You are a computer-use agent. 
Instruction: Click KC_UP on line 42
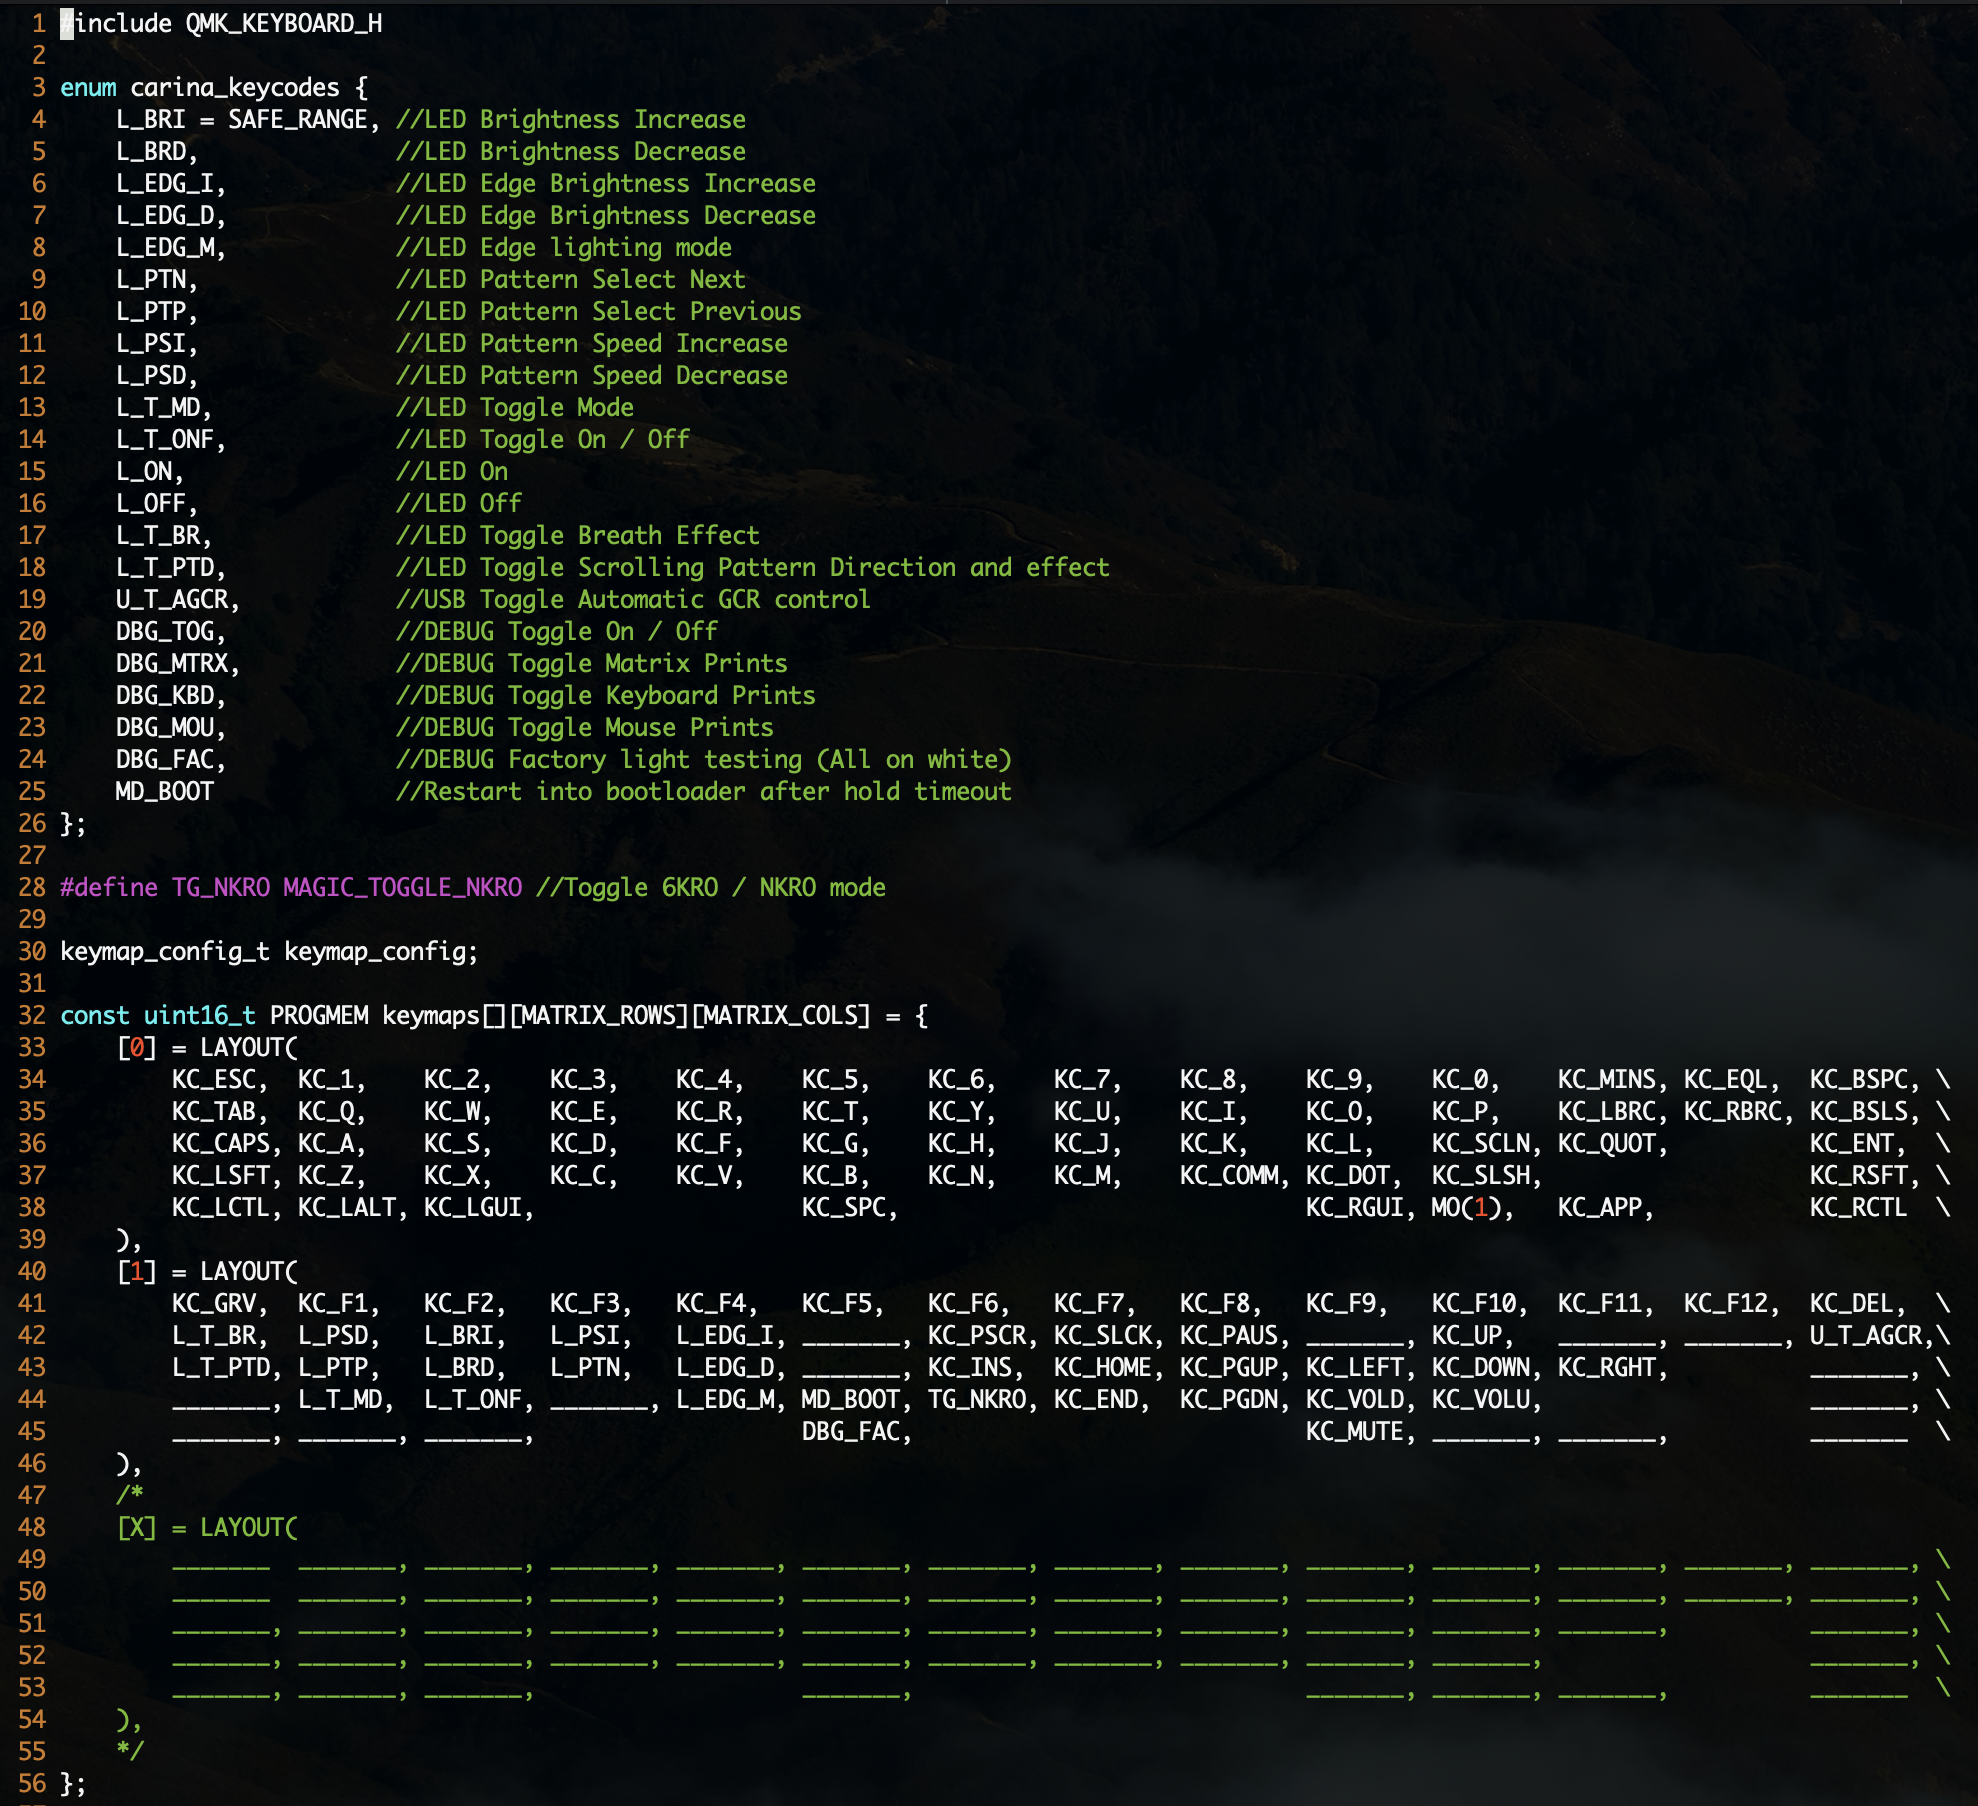[x=1467, y=1335]
